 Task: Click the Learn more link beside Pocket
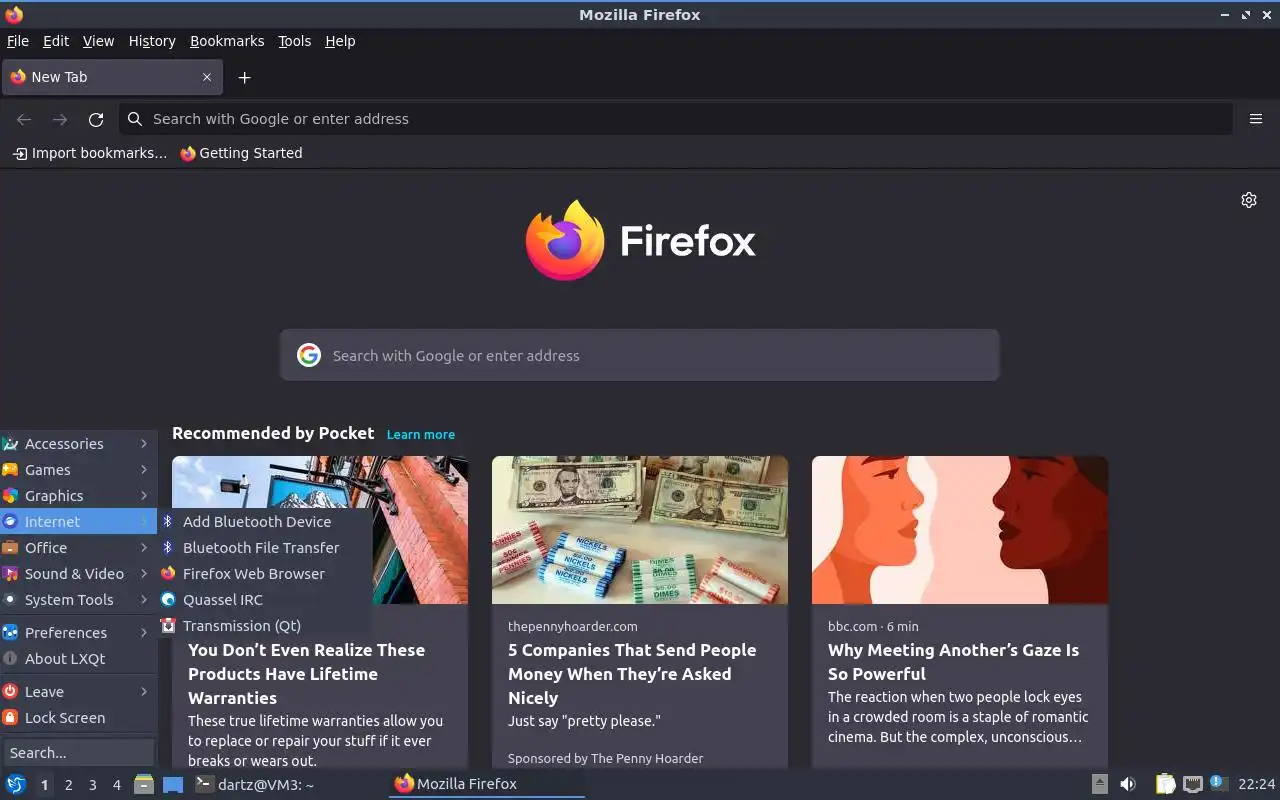(421, 434)
